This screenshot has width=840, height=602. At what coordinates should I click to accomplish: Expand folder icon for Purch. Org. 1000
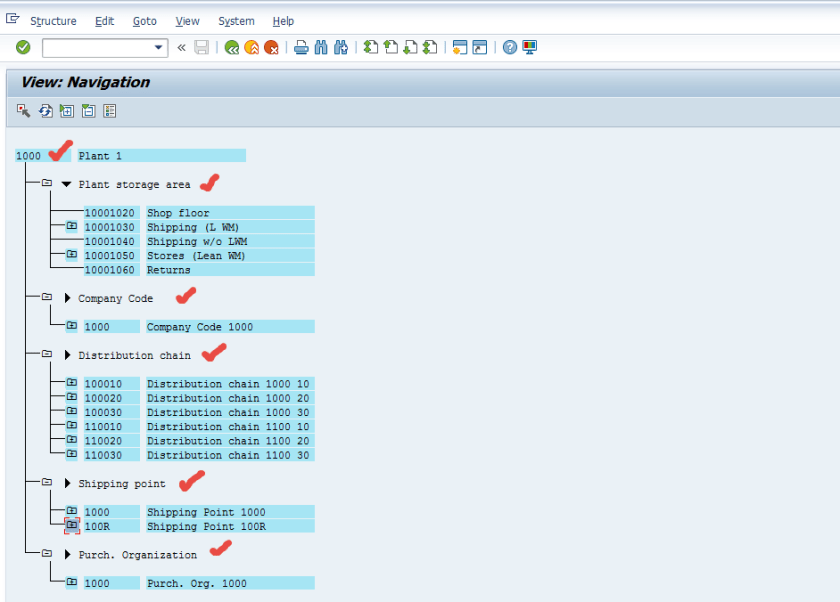pyautogui.click(x=72, y=582)
